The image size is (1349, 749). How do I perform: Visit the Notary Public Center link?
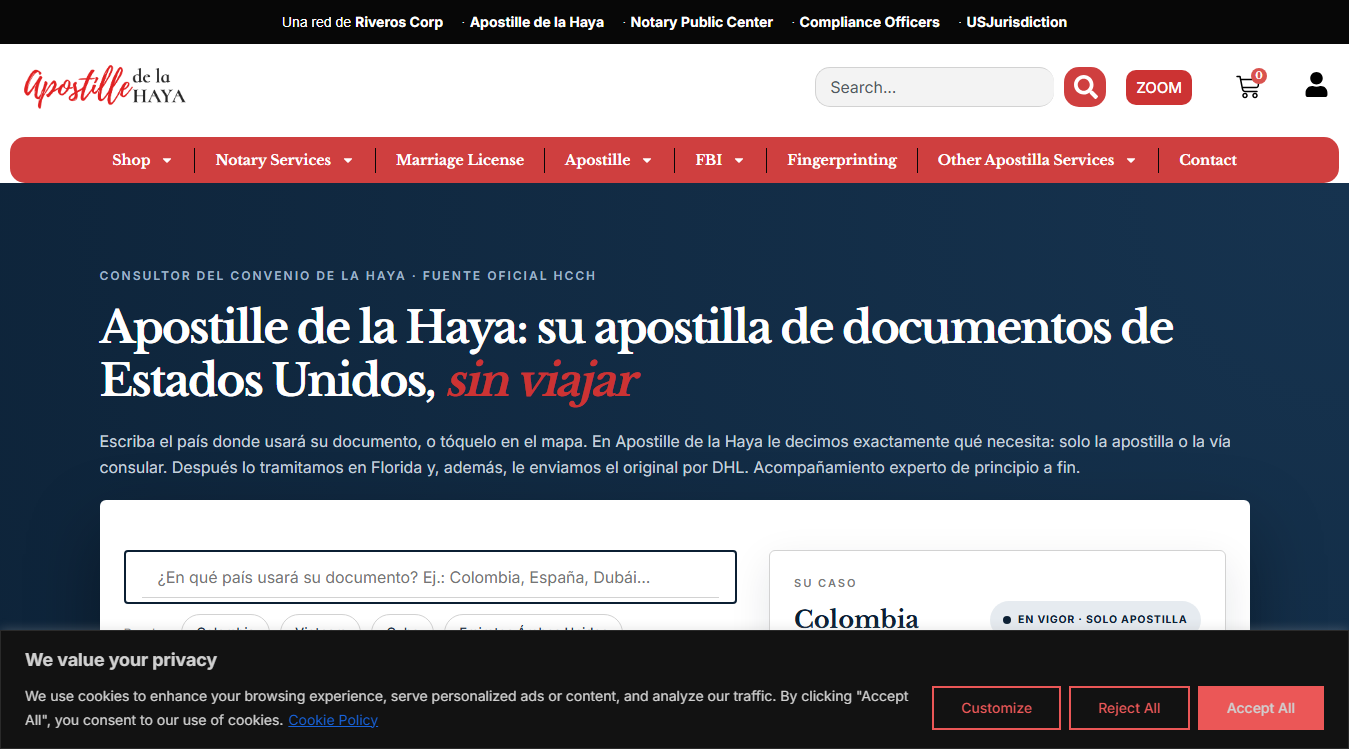tap(702, 22)
